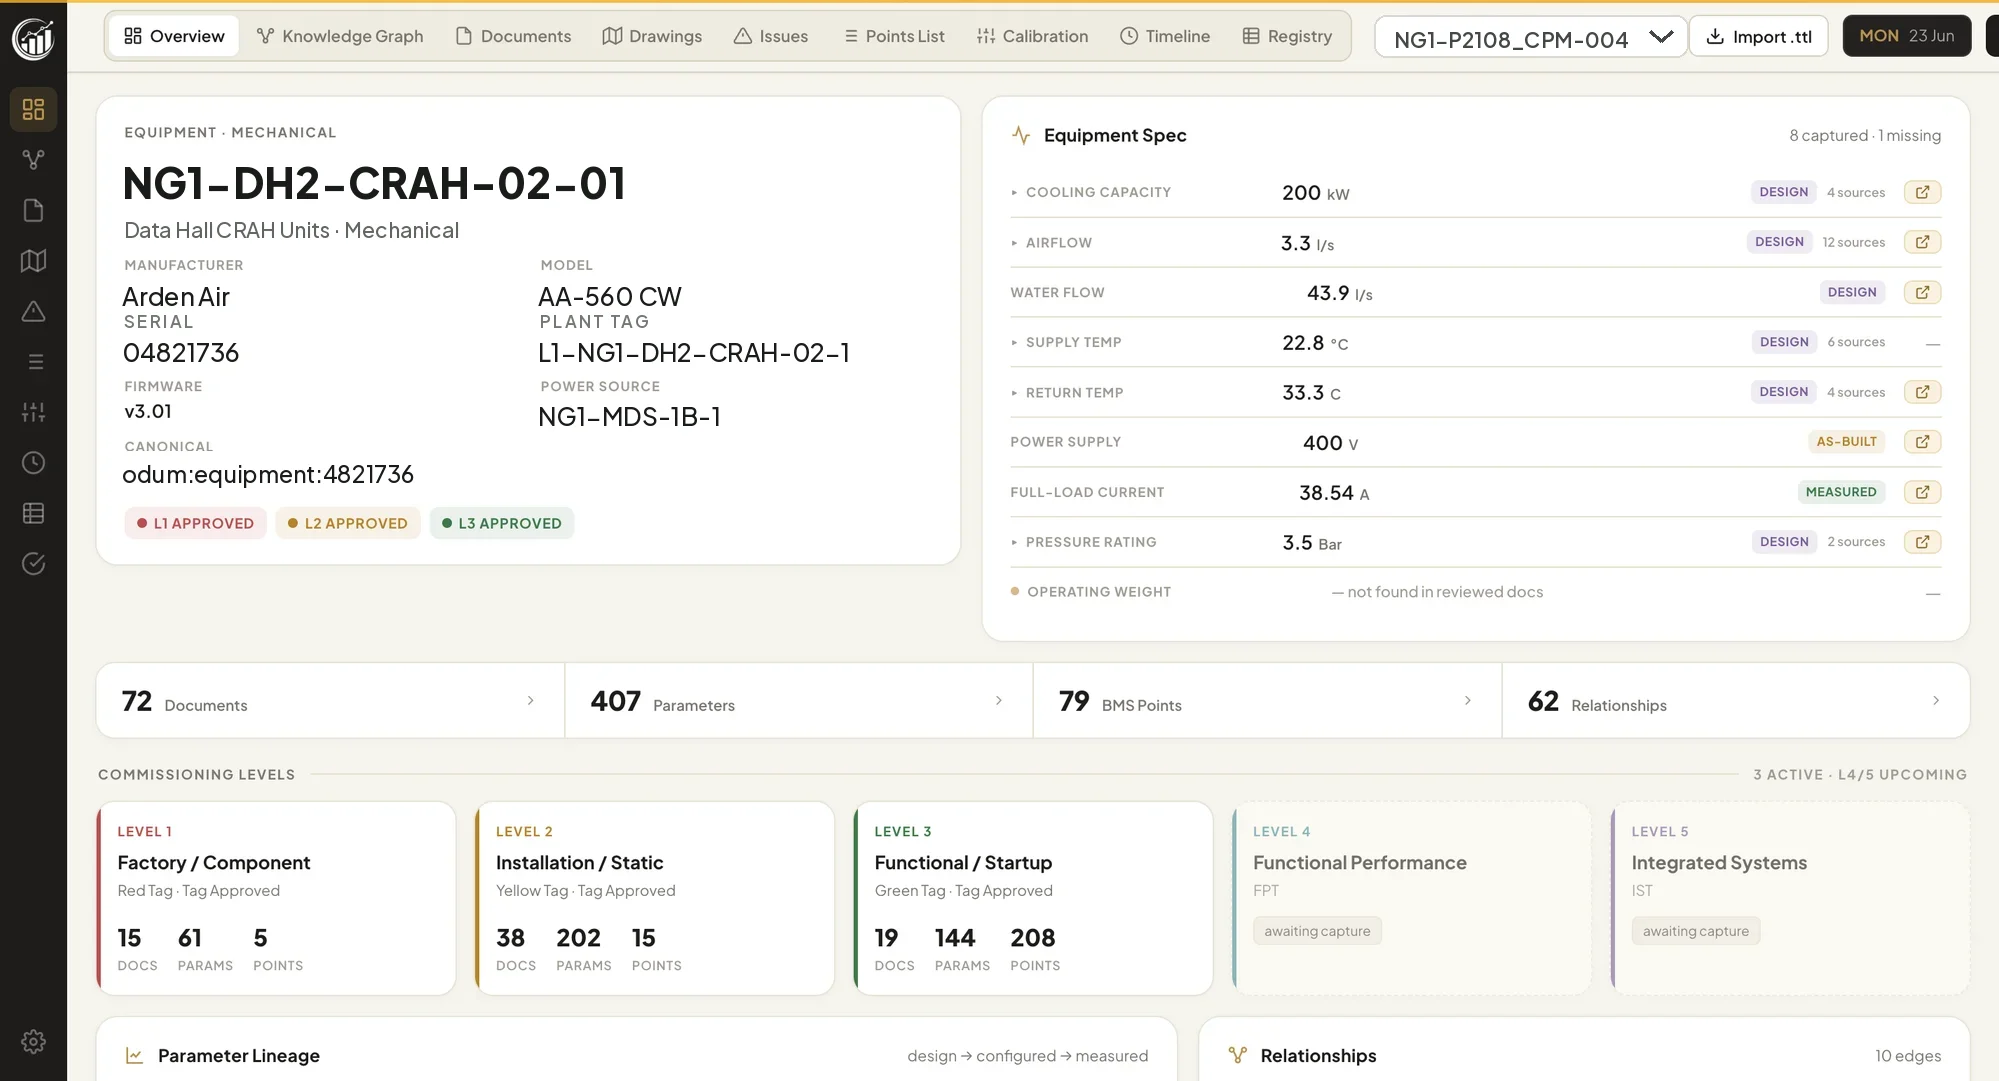
Task: Open the 79 BMS Points stat card
Action: [1267, 701]
